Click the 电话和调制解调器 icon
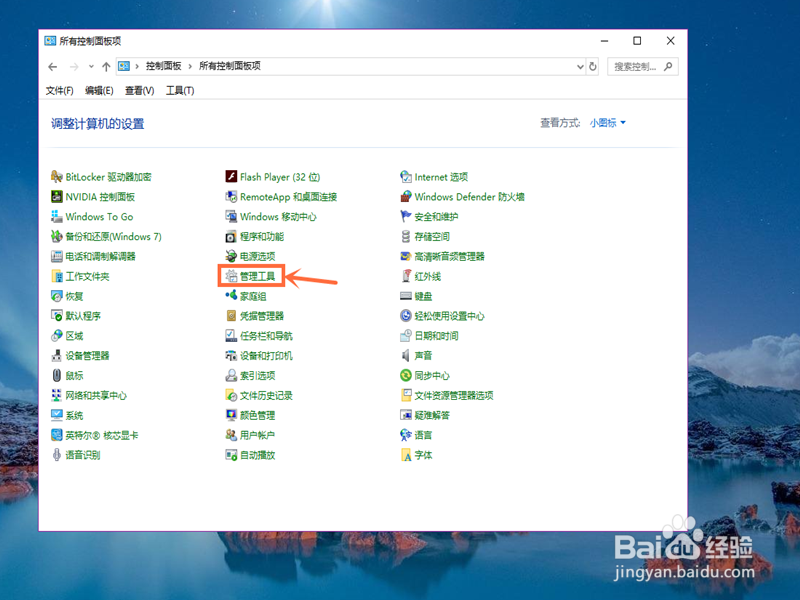The image size is (800, 600). pyautogui.click(x=57, y=256)
